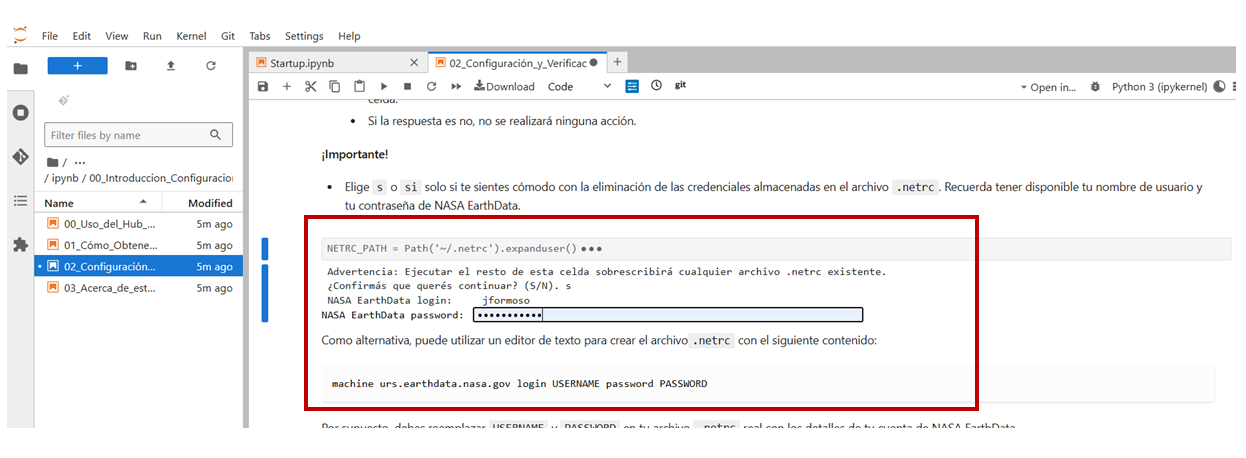Screen dimensions: 1246x458
Task: Click the machine urs.earthdata.nasa.gov code block
Action: point(768,383)
